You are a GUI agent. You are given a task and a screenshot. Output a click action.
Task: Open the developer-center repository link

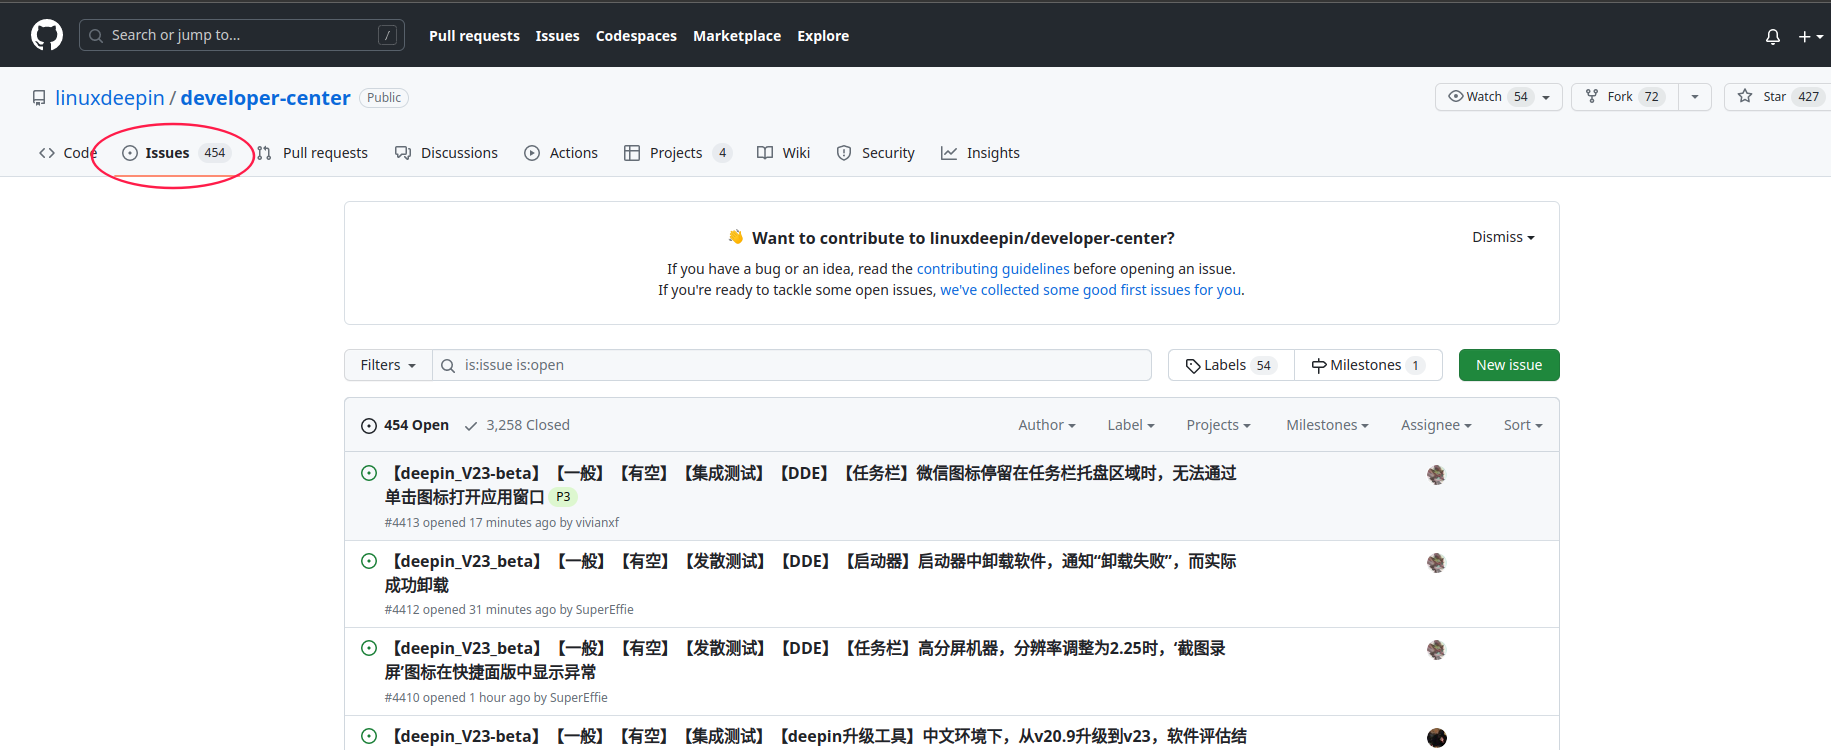point(265,98)
